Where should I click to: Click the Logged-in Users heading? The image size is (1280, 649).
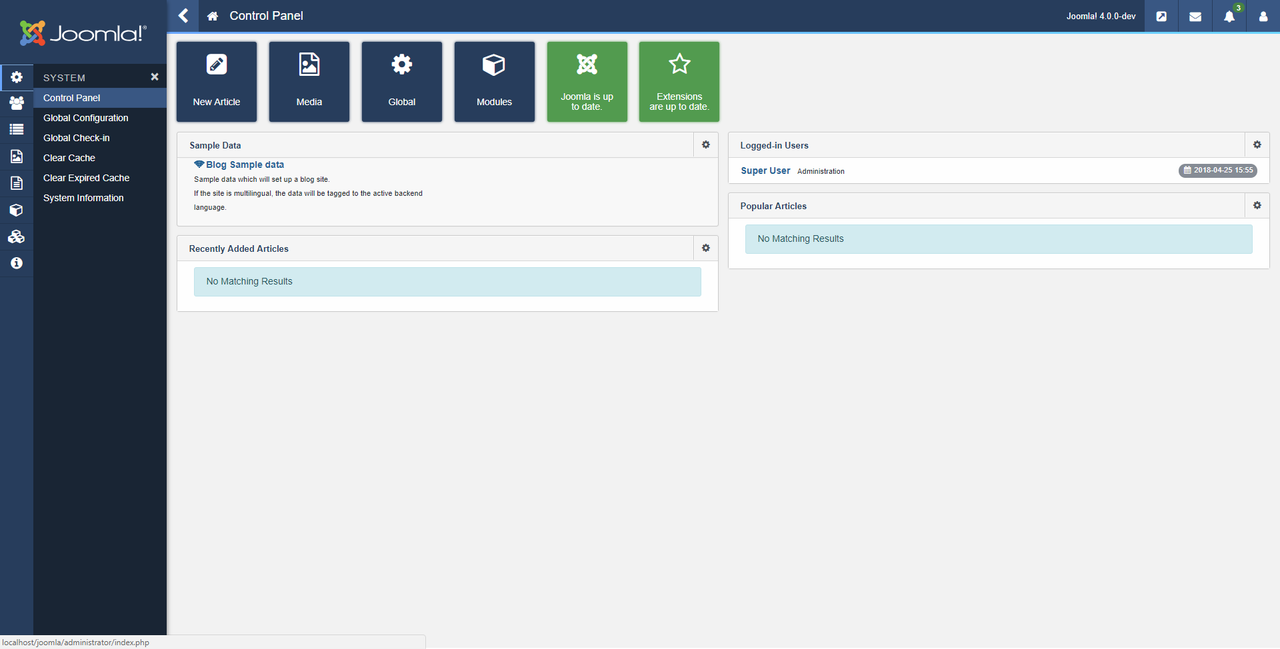coord(774,145)
